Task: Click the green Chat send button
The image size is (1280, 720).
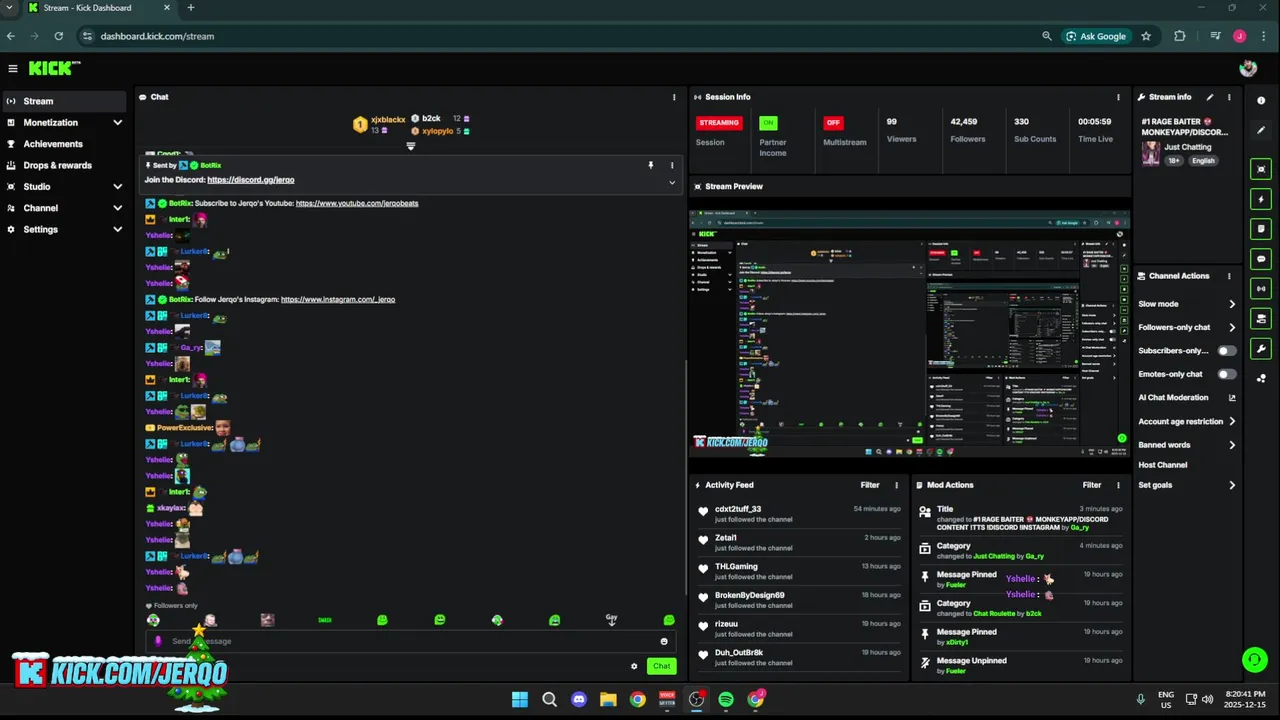Action: point(661,666)
